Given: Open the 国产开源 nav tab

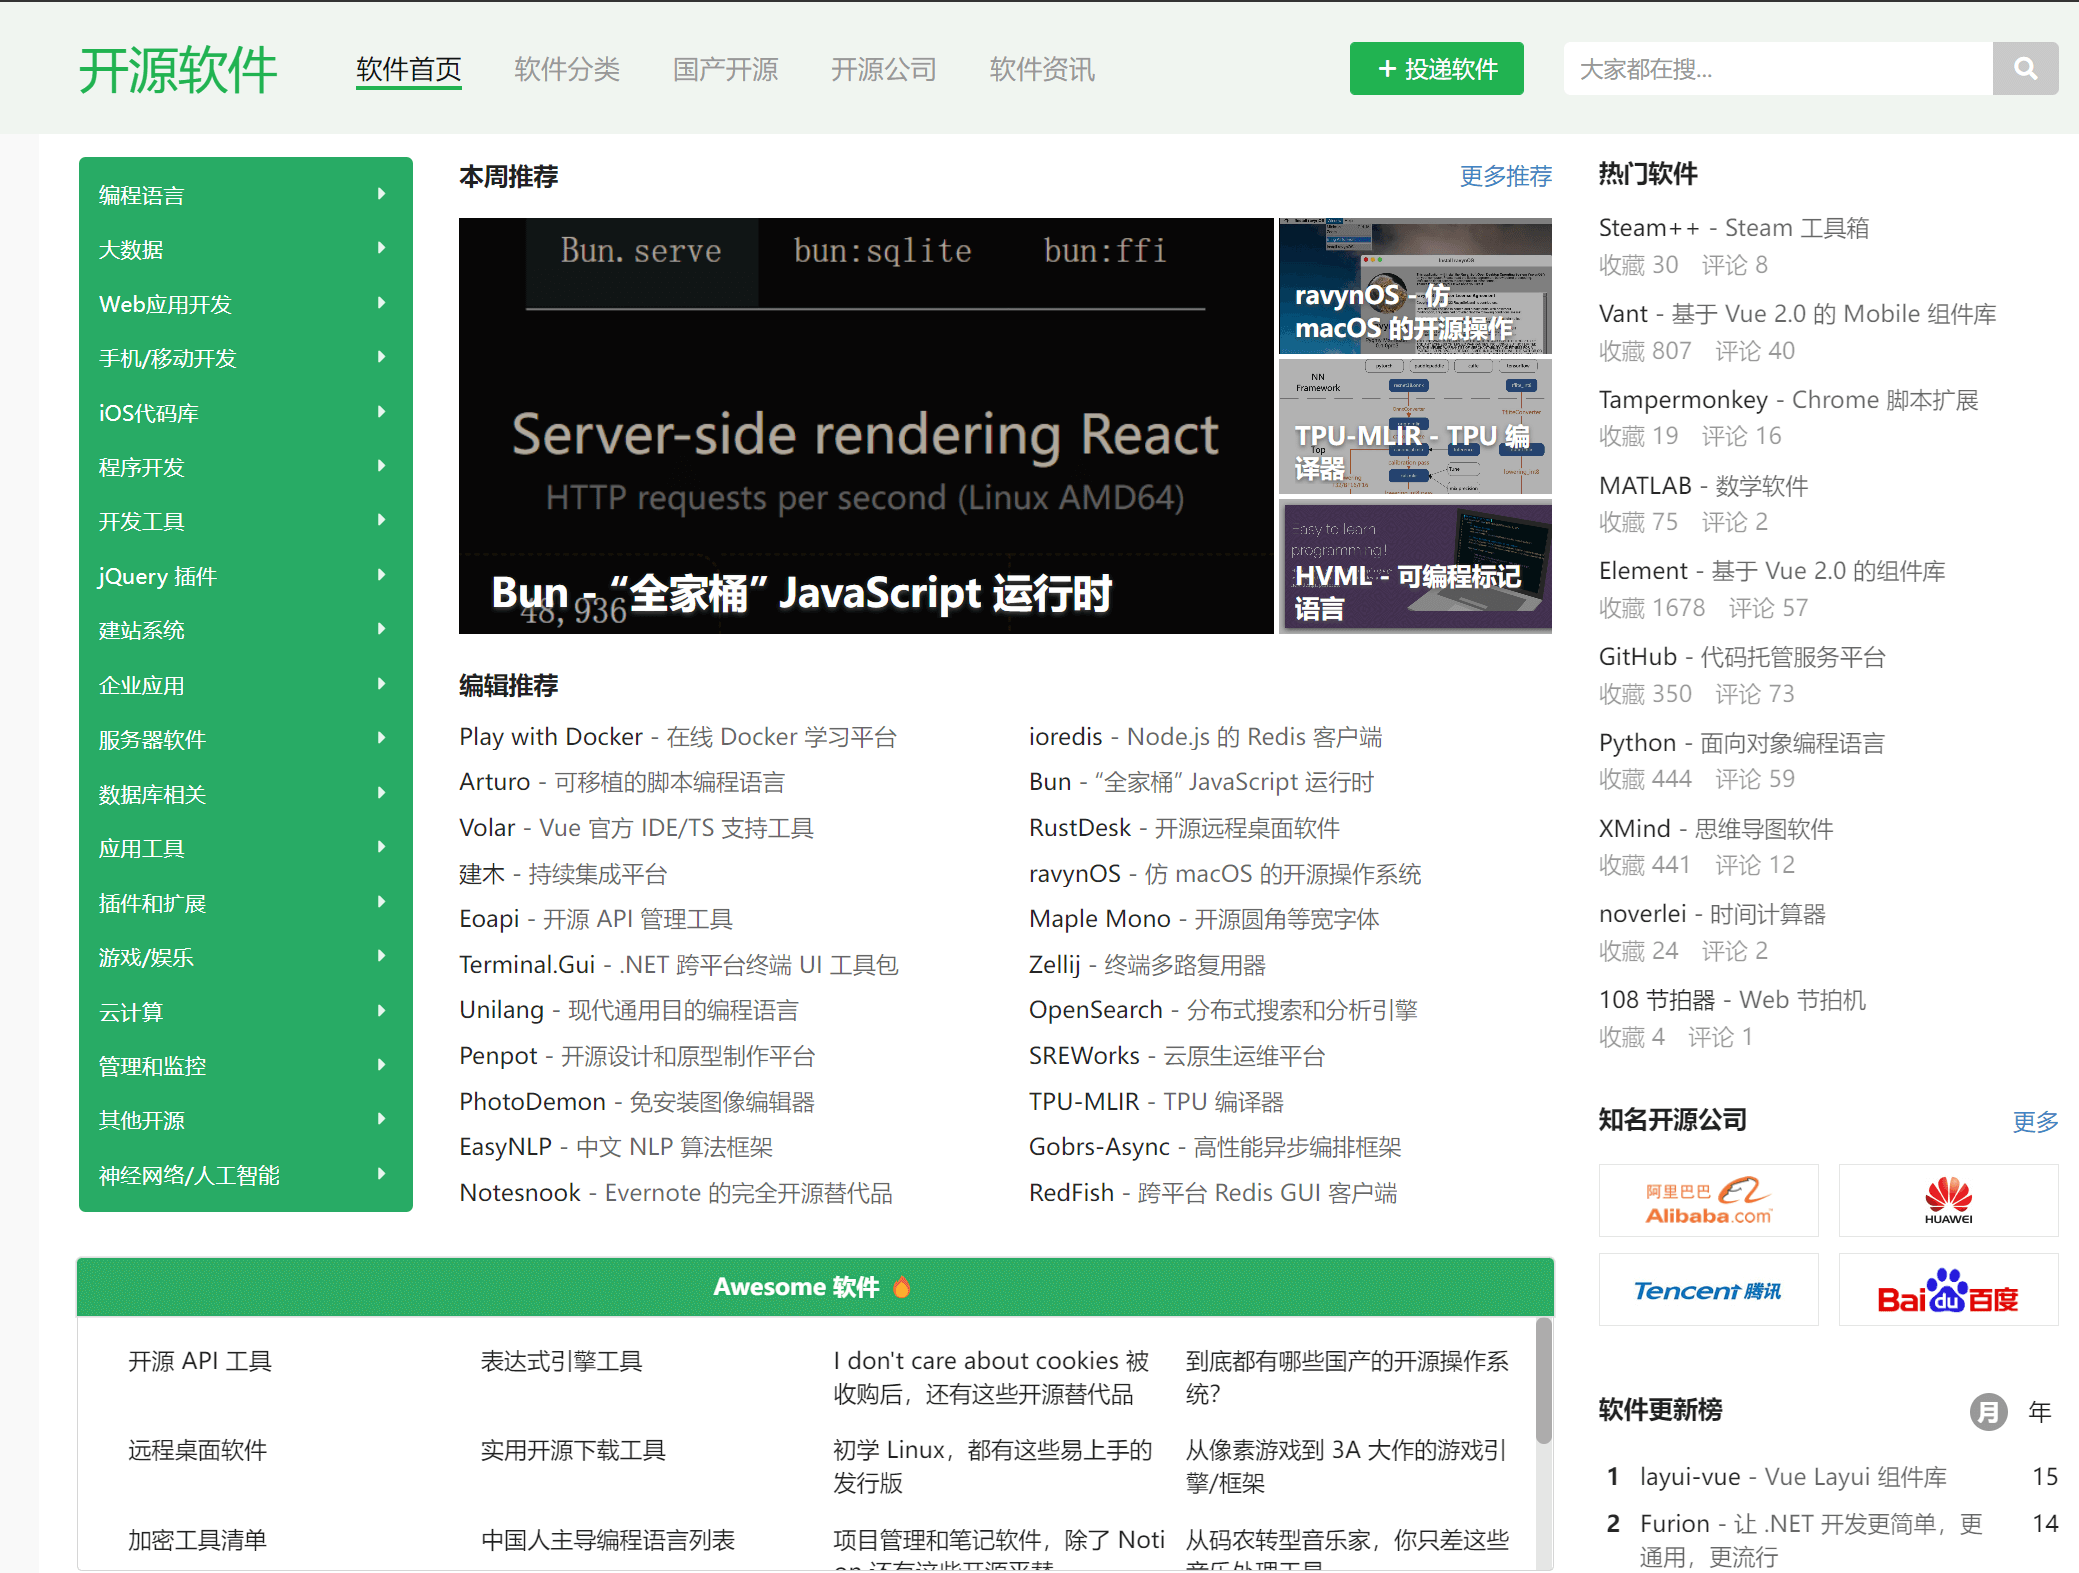Looking at the screenshot, I should 725,70.
